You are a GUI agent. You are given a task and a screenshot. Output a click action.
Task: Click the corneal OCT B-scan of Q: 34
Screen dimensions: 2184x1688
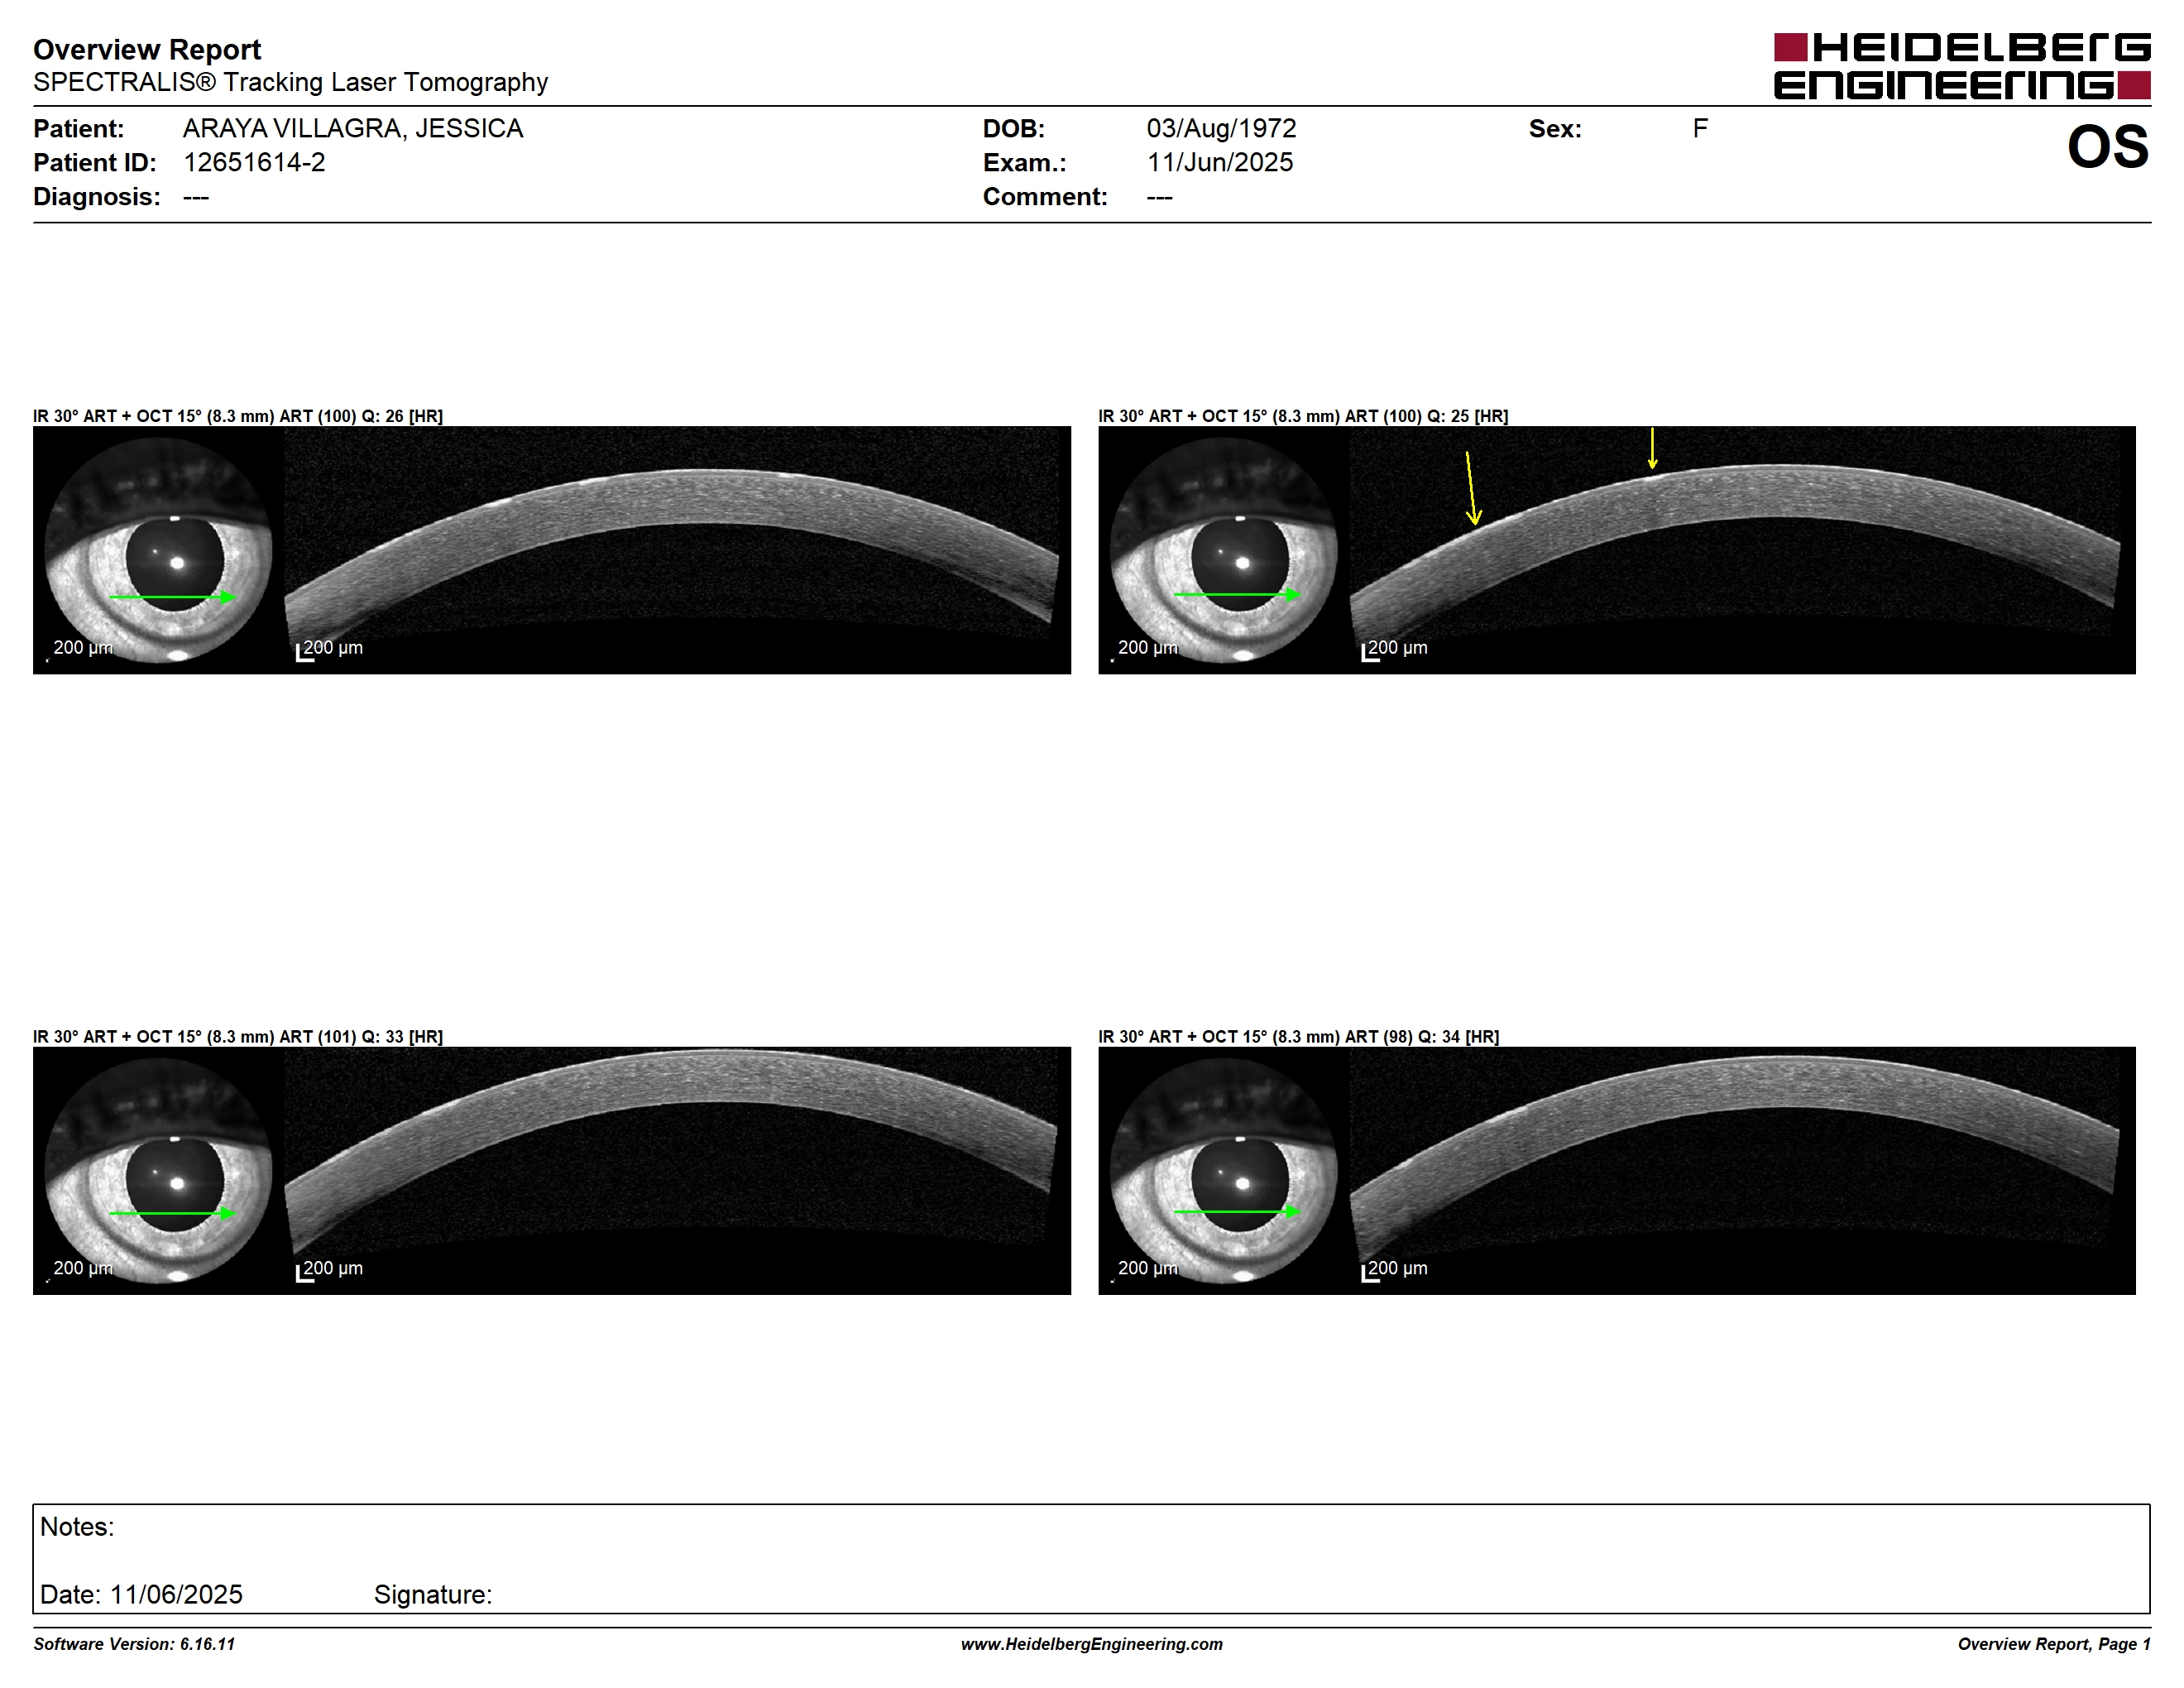tap(1742, 1171)
